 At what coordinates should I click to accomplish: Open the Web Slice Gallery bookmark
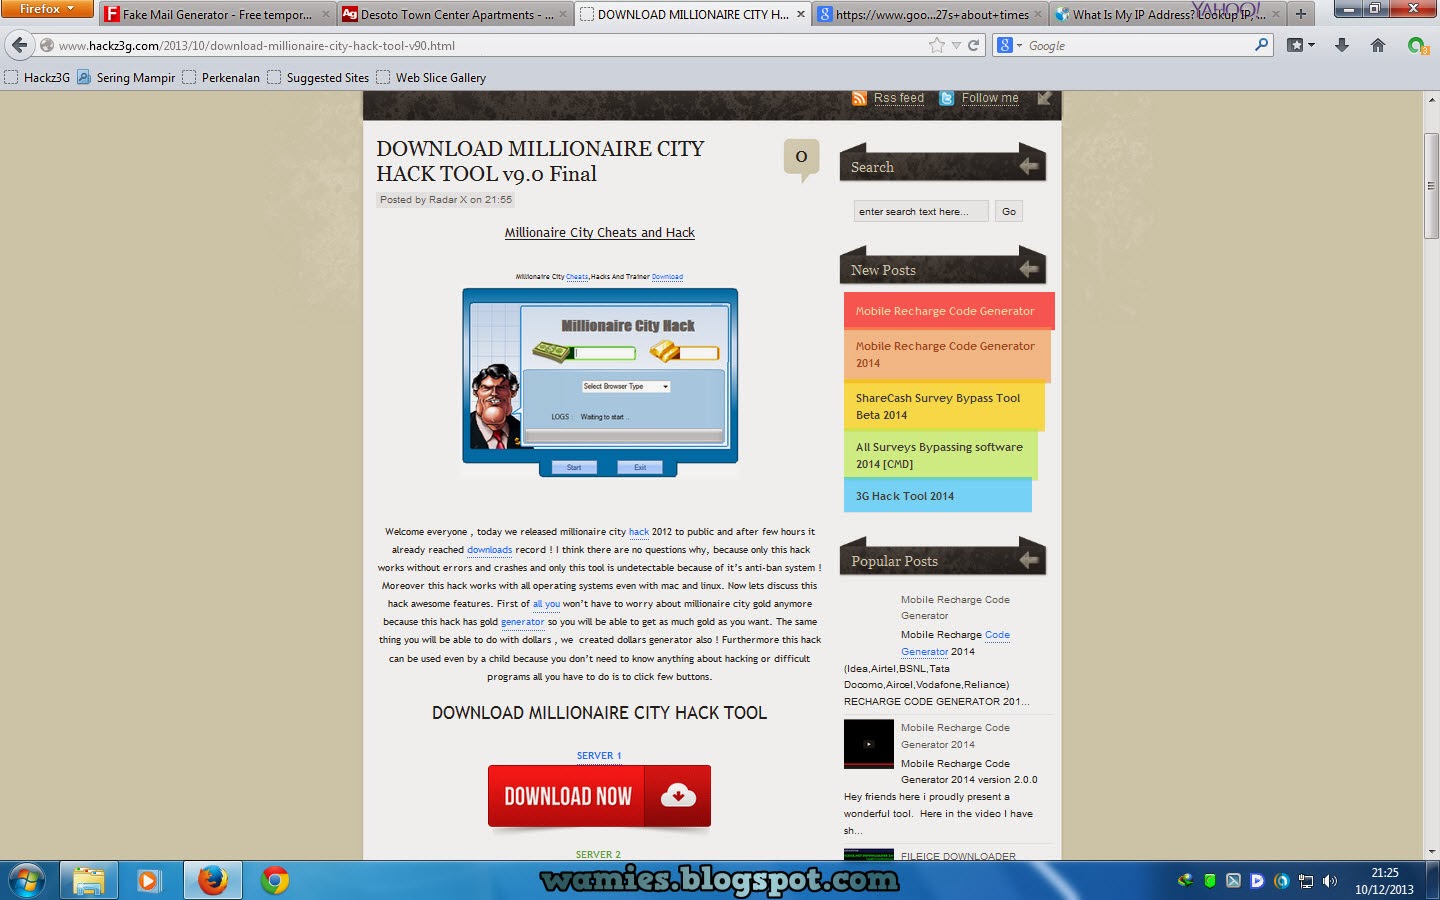[431, 77]
